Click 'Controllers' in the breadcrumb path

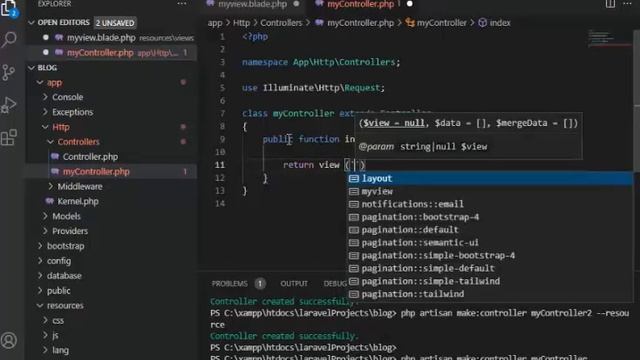[x=281, y=23]
